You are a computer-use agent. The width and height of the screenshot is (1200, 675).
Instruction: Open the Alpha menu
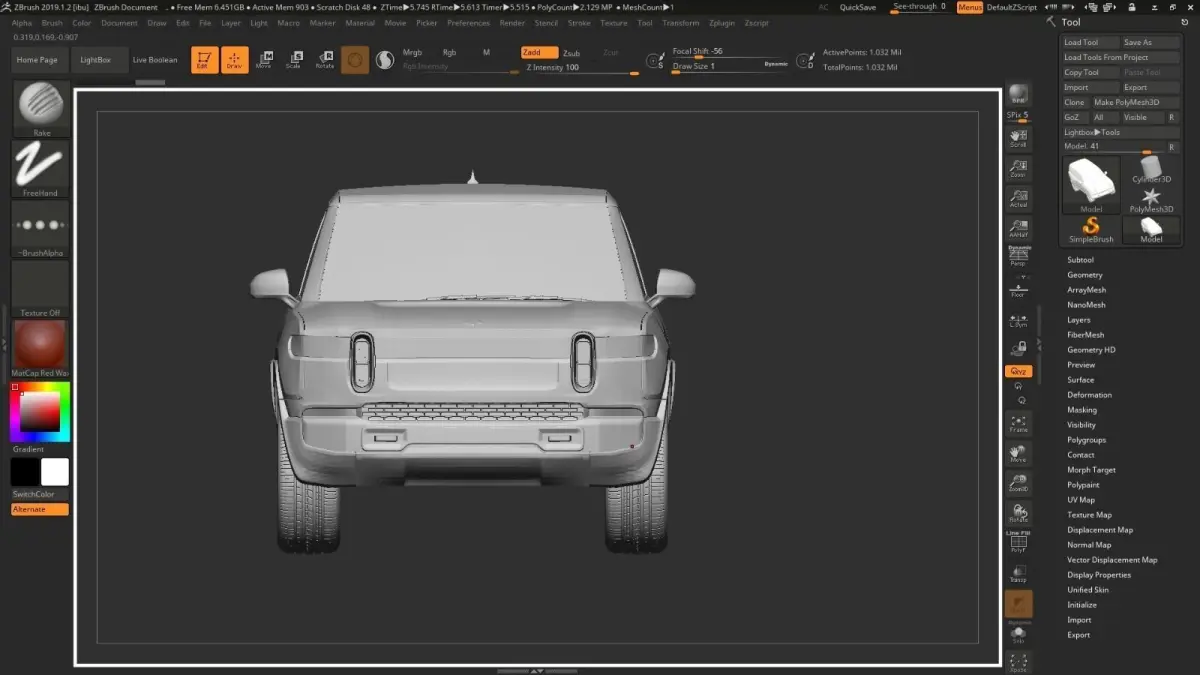(22, 22)
